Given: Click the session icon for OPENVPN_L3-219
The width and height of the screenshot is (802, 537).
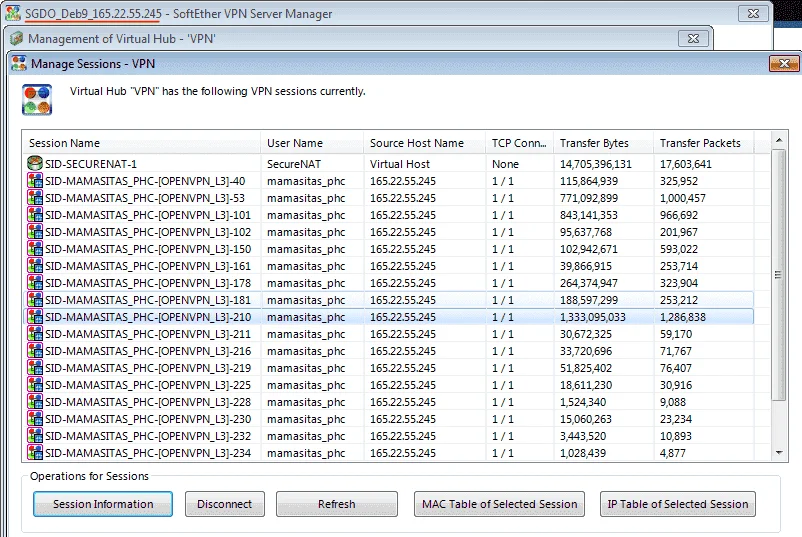Looking at the screenshot, I should pos(35,368).
